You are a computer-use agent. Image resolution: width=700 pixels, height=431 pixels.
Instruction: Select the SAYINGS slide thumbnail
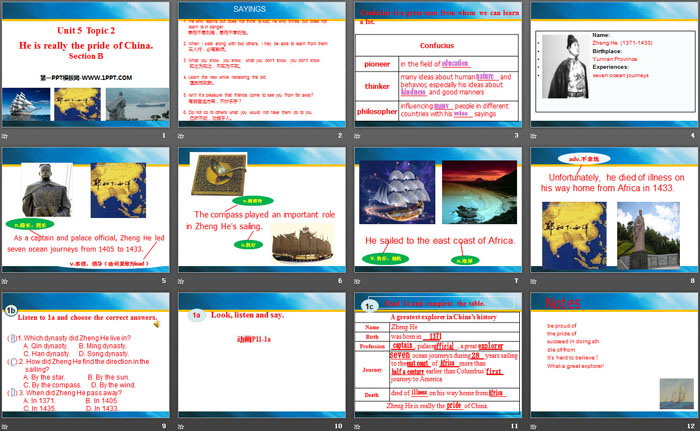(x=262, y=63)
